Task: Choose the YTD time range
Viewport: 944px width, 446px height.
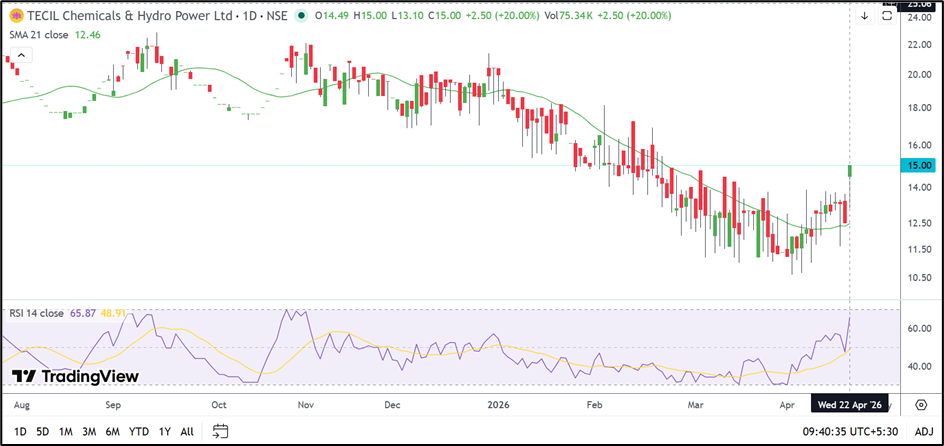Action: point(139,432)
